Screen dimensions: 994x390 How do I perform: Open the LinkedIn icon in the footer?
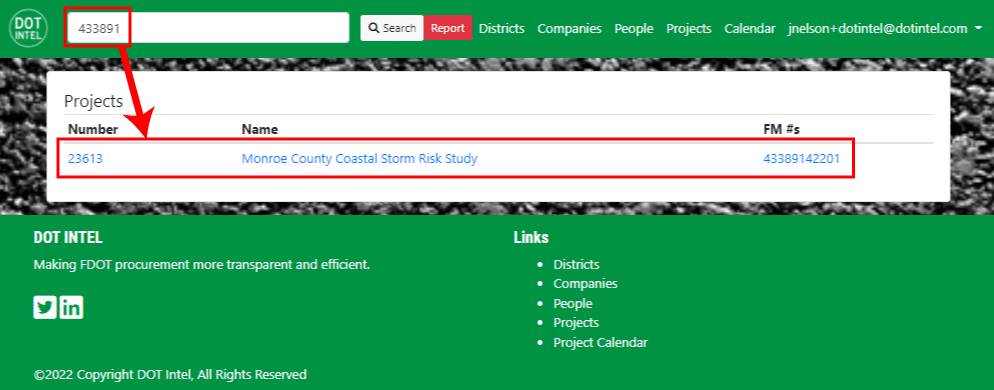pyautogui.click(x=72, y=308)
